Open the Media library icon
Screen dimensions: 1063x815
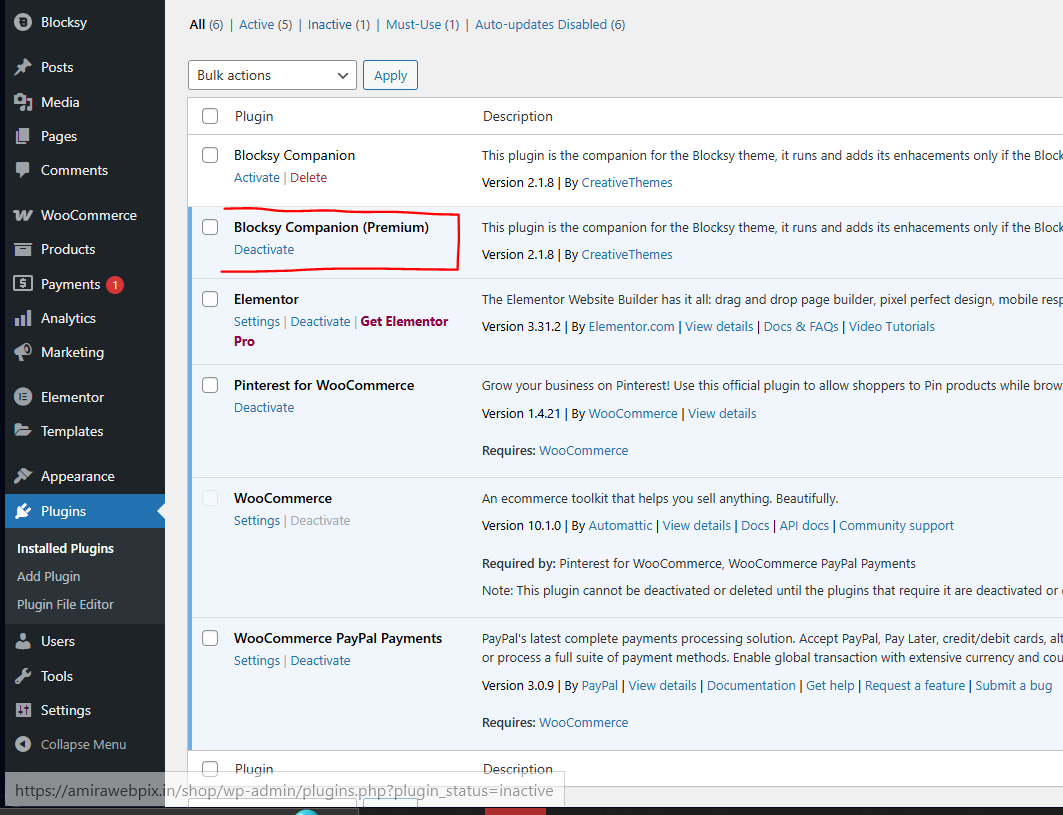(22, 102)
